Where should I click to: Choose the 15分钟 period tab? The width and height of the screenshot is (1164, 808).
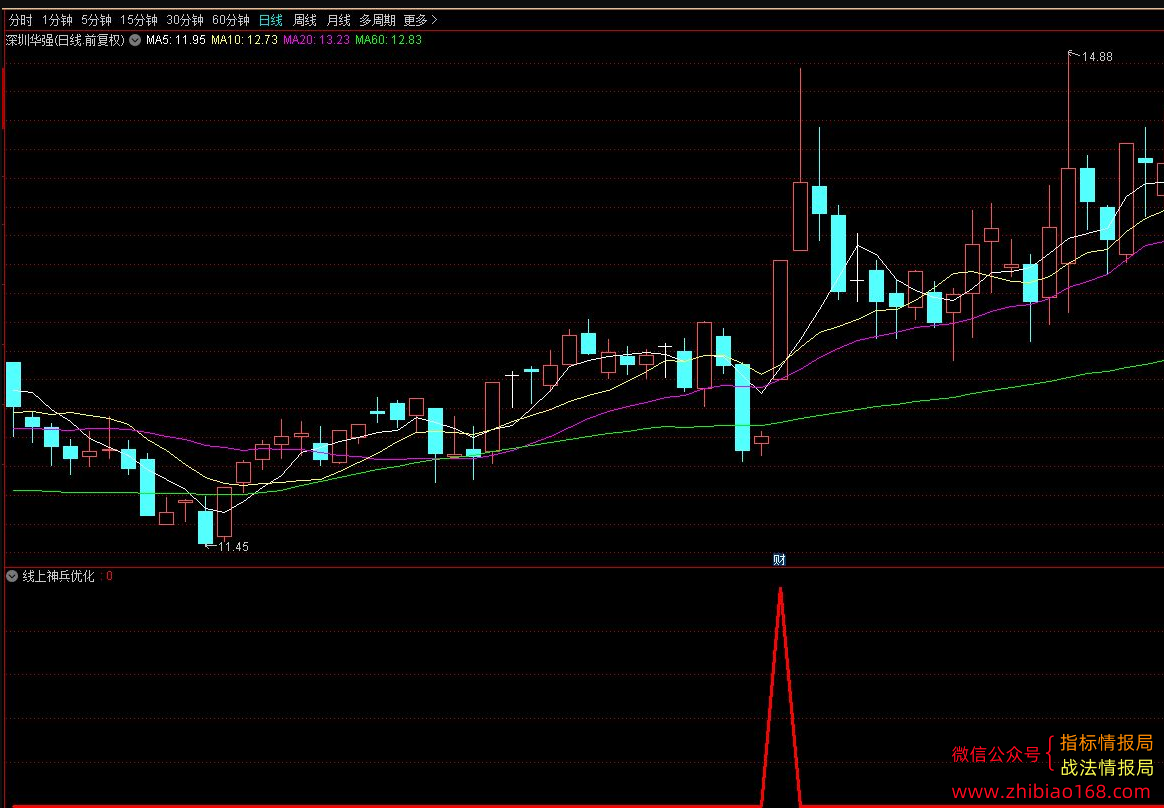tap(139, 20)
